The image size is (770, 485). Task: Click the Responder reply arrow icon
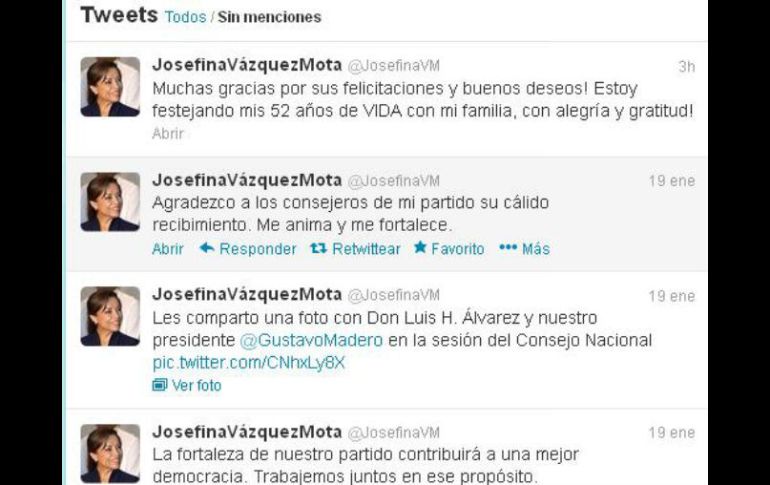point(207,248)
